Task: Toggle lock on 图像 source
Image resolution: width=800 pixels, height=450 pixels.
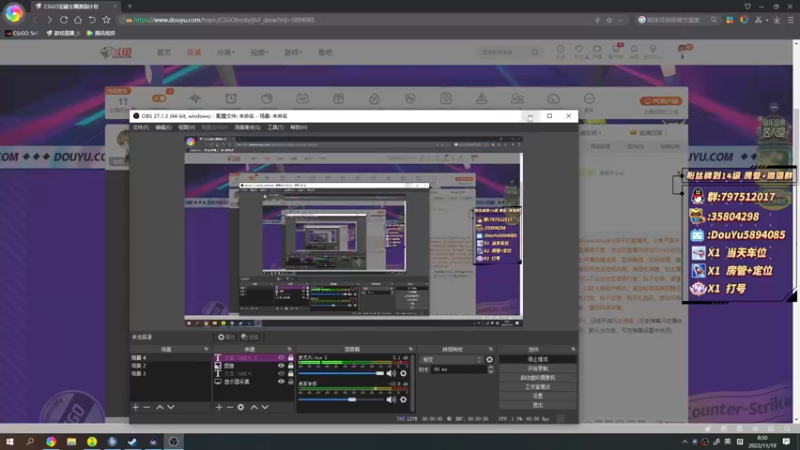Action: pyautogui.click(x=291, y=366)
